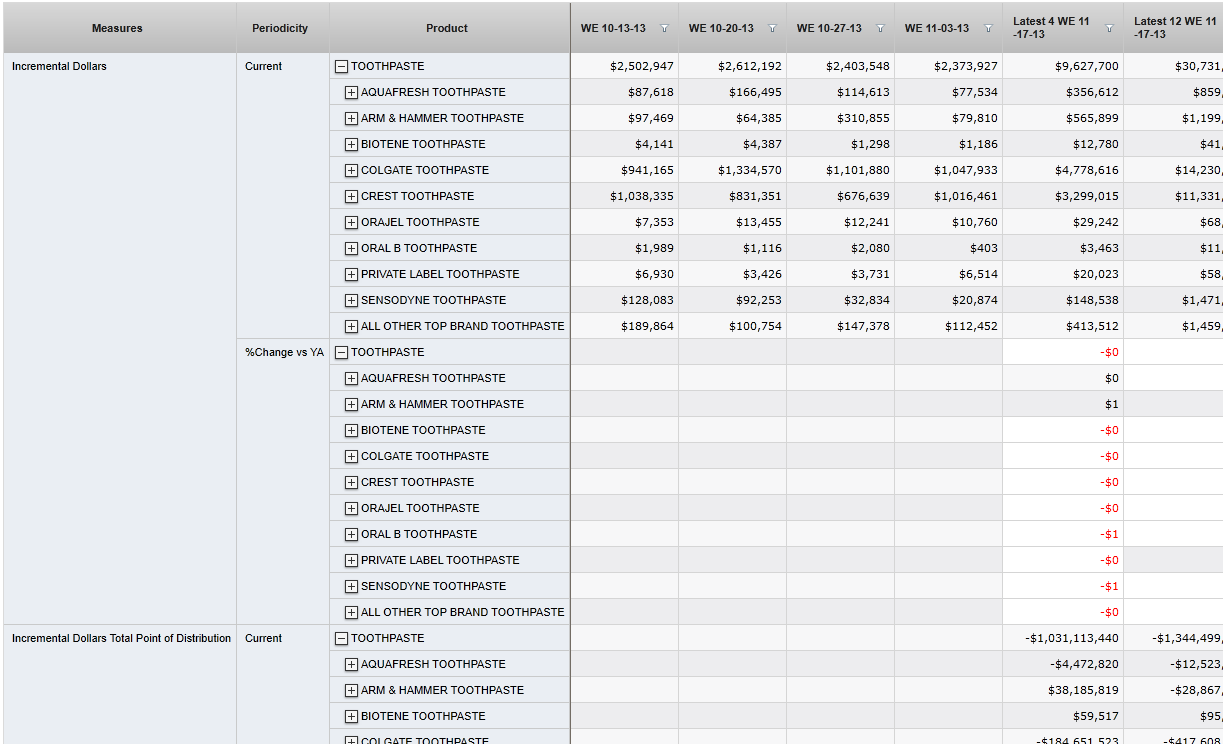1223x744 pixels.
Task: Collapse TOOTHPASTE in the %Change vs YA group
Action: click(342, 353)
